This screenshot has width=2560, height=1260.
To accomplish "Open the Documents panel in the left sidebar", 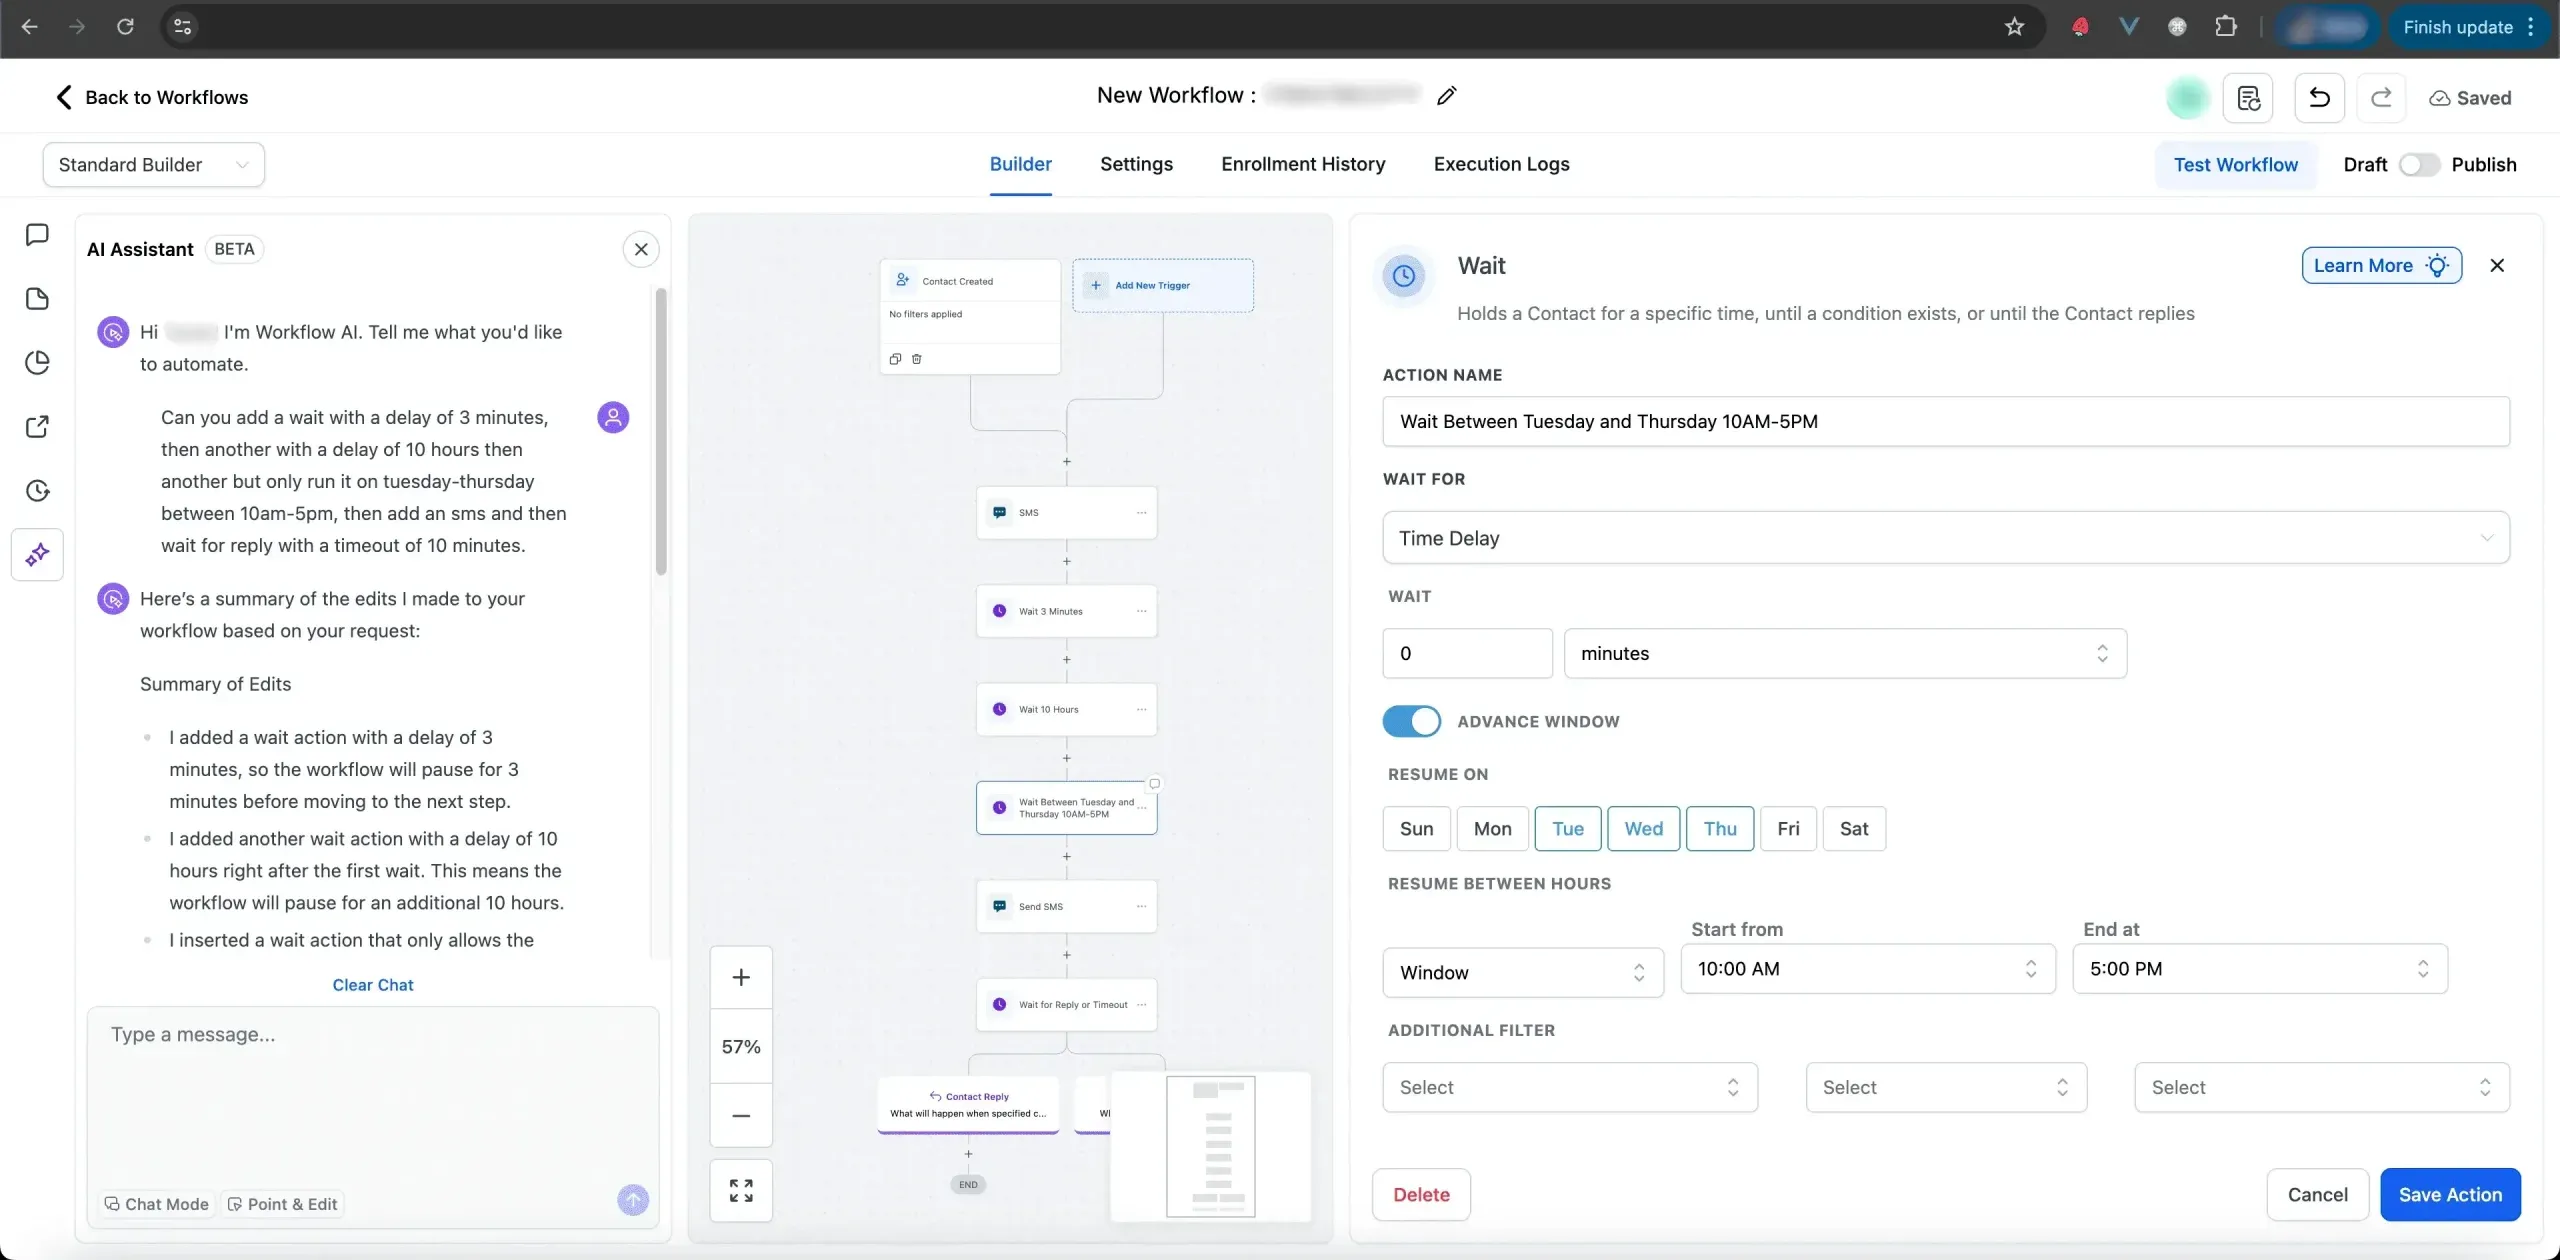I will click(x=37, y=298).
